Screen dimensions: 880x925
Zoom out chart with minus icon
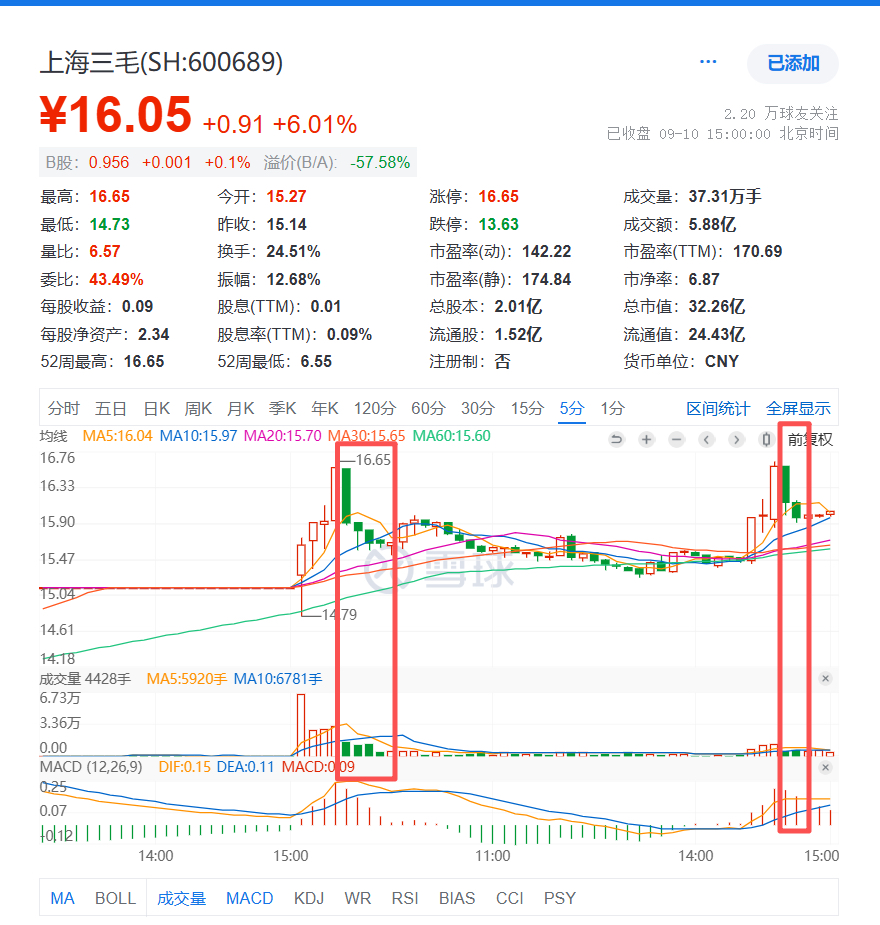[x=677, y=439]
